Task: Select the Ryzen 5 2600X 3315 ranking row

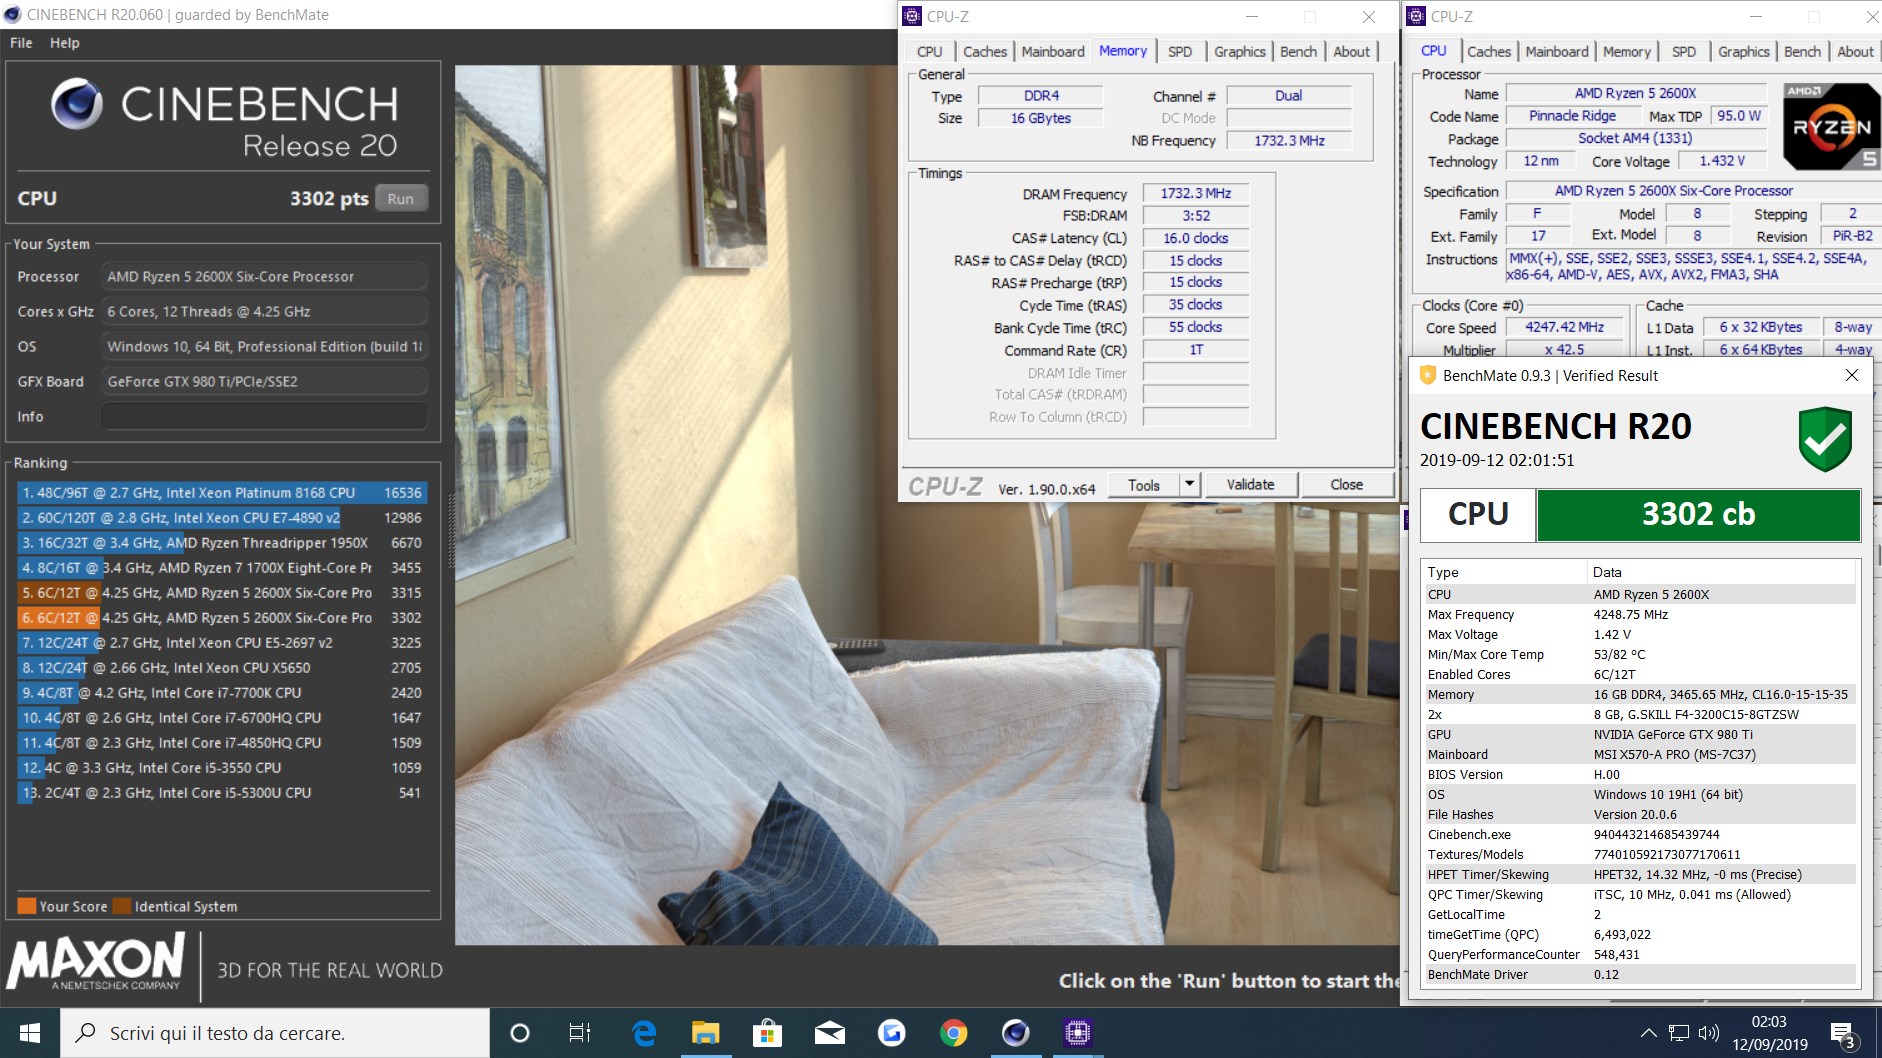Action: pyautogui.click(x=222, y=593)
